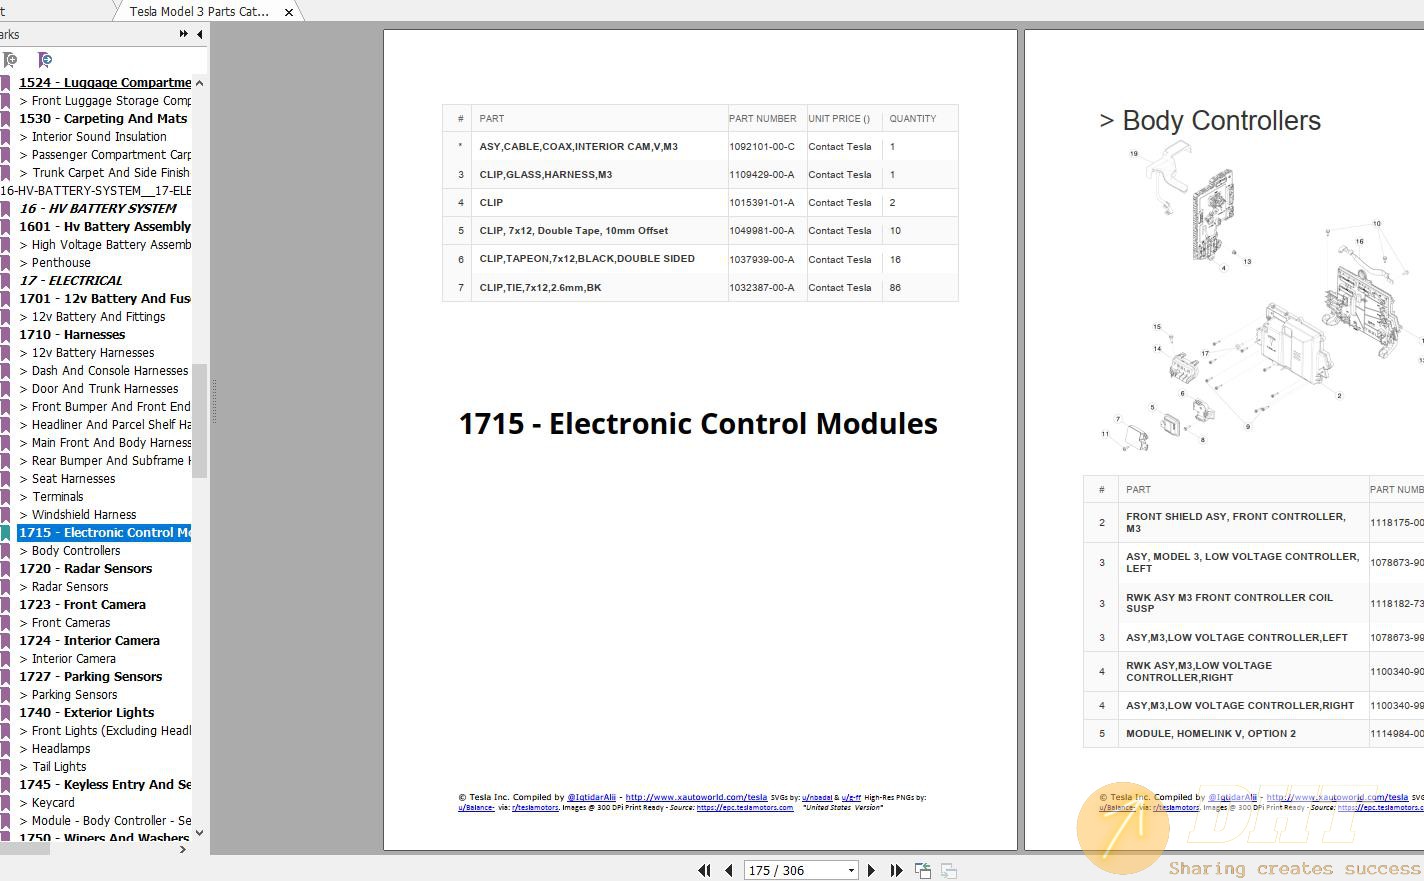Viewport: 1424px width, 881px height.
Task: Open the Seat Harnesses bookmark
Action: pyautogui.click(x=67, y=479)
